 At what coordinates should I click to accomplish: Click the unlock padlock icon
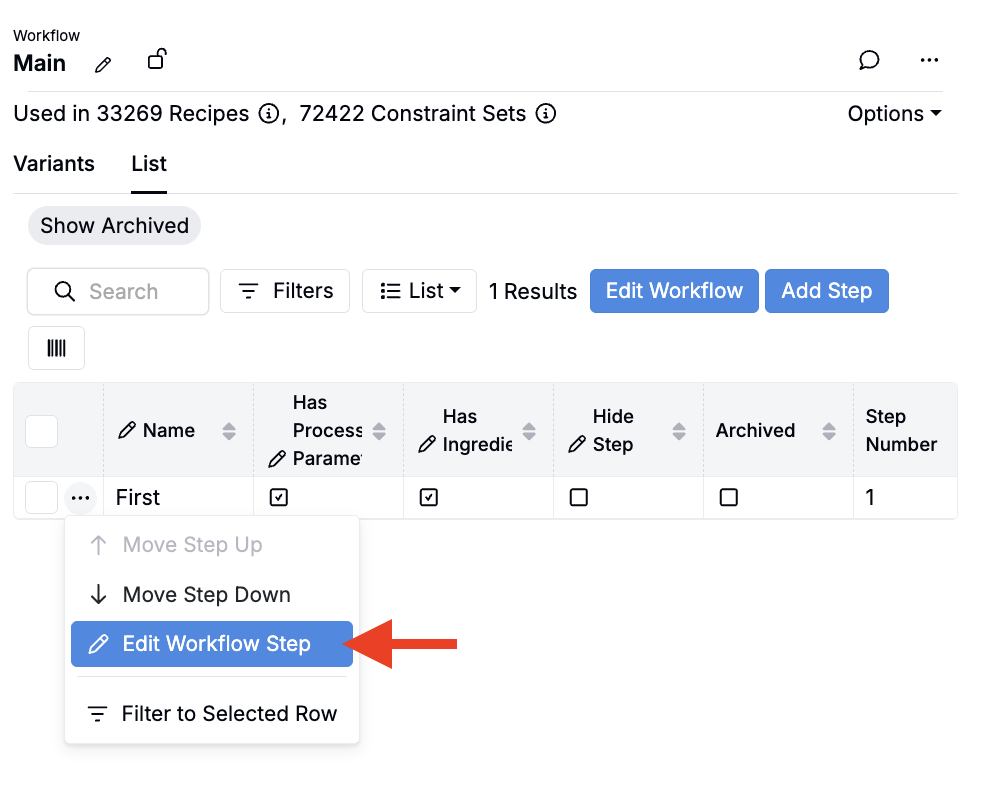tap(156, 60)
